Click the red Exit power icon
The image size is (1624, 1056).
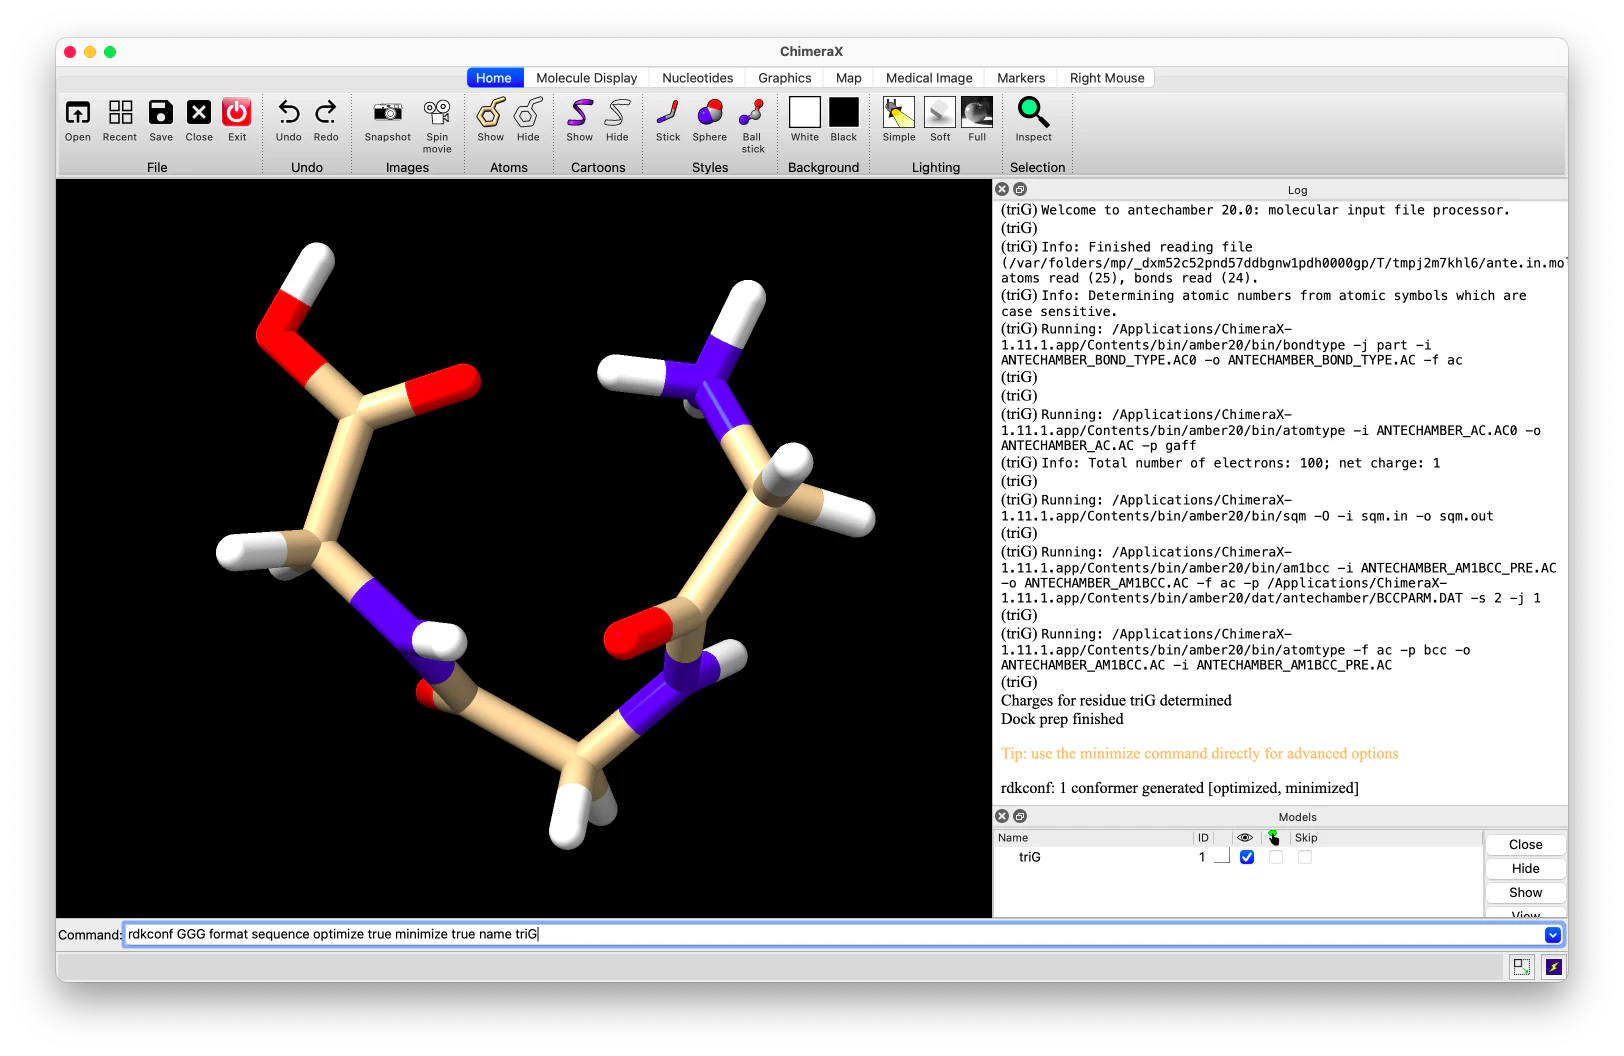pos(237,120)
